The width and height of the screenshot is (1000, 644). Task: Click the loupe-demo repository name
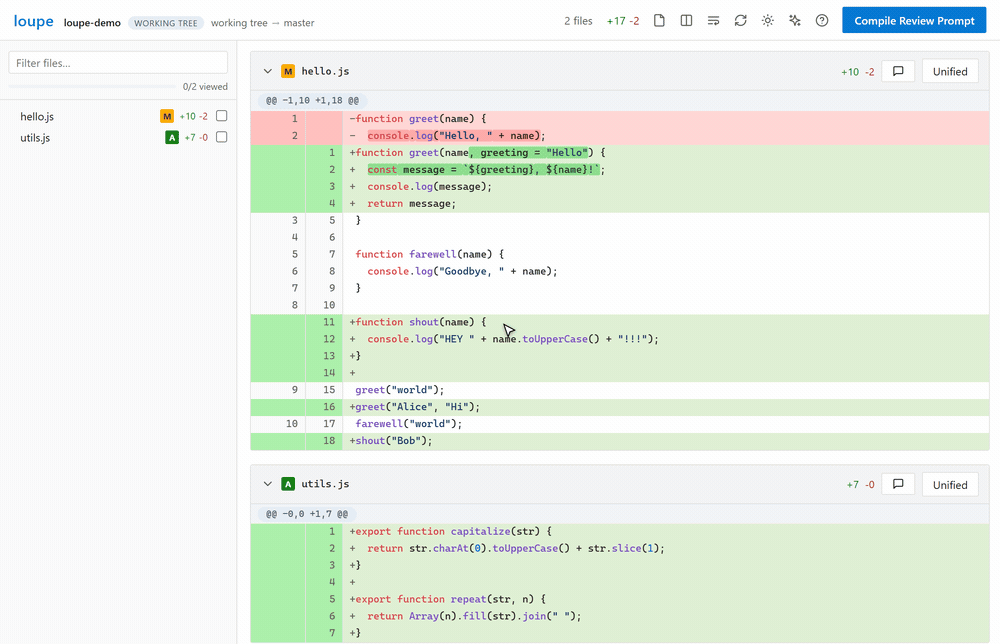pos(92,23)
